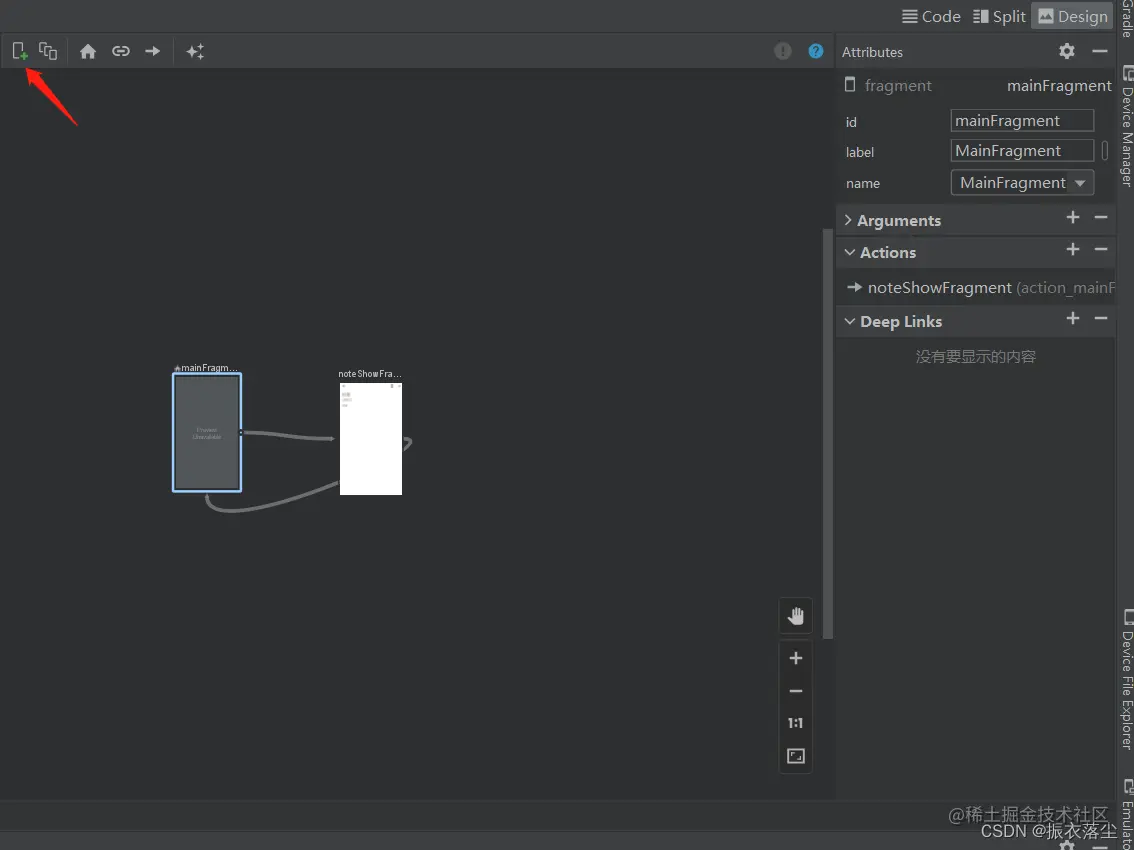Click the add action arrow icon
1134x850 pixels.
click(x=153, y=51)
